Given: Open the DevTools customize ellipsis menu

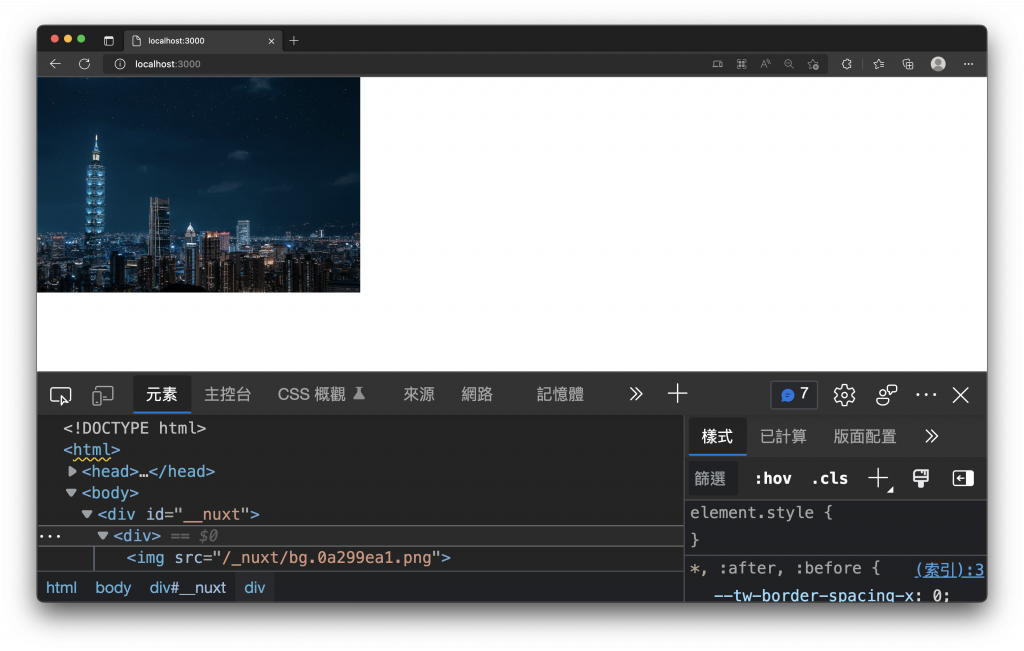Looking at the screenshot, I should 926,395.
